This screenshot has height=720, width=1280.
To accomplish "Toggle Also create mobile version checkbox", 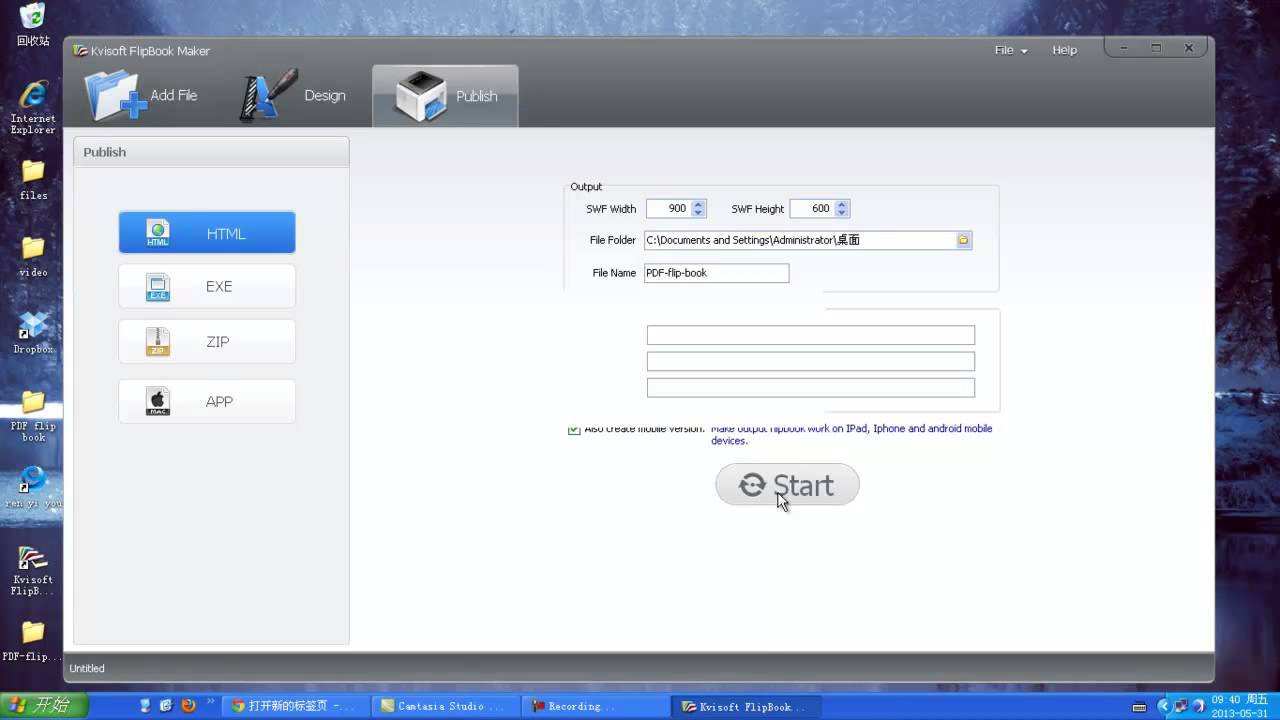I will [x=574, y=429].
